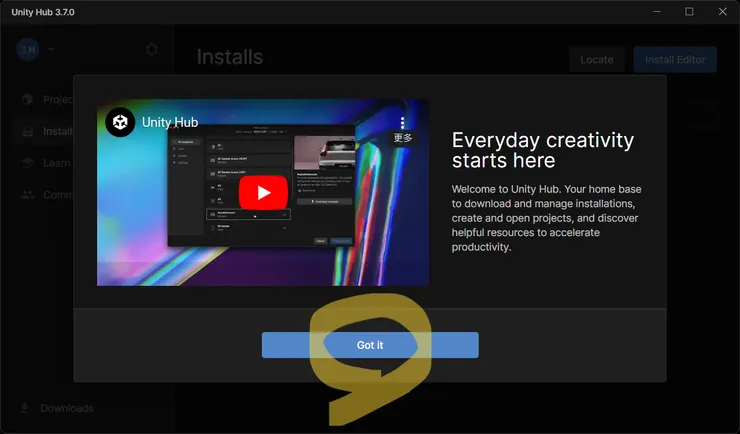Click the Downloads arrow icon
Screen dimensions: 740x434
(x=25, y=408)
